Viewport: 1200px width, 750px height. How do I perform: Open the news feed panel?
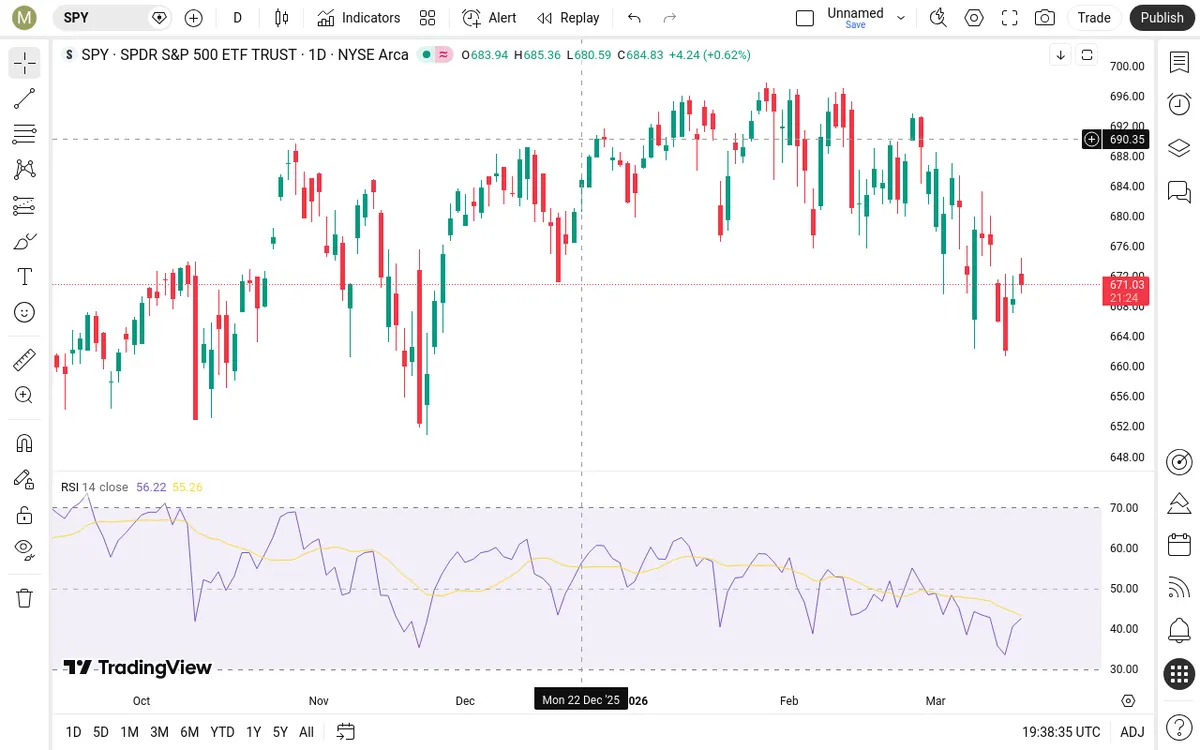pyautogui.click(x=1179, y=588)
